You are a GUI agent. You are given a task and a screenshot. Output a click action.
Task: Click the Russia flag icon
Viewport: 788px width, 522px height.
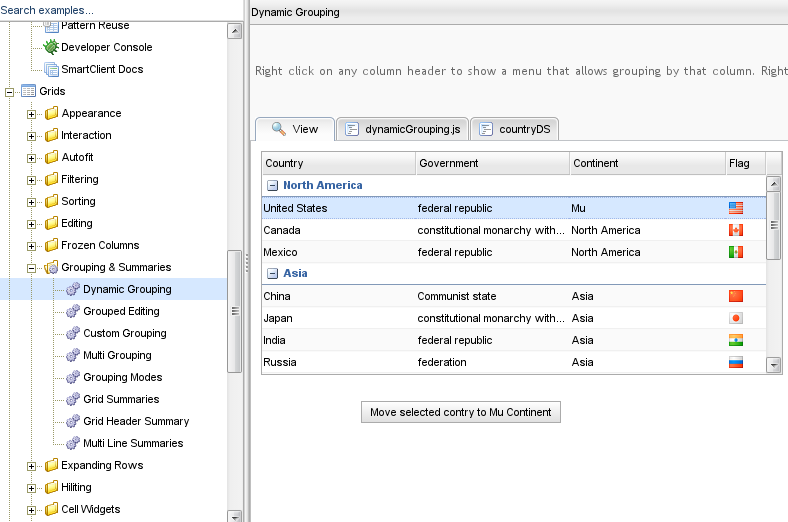736,362
